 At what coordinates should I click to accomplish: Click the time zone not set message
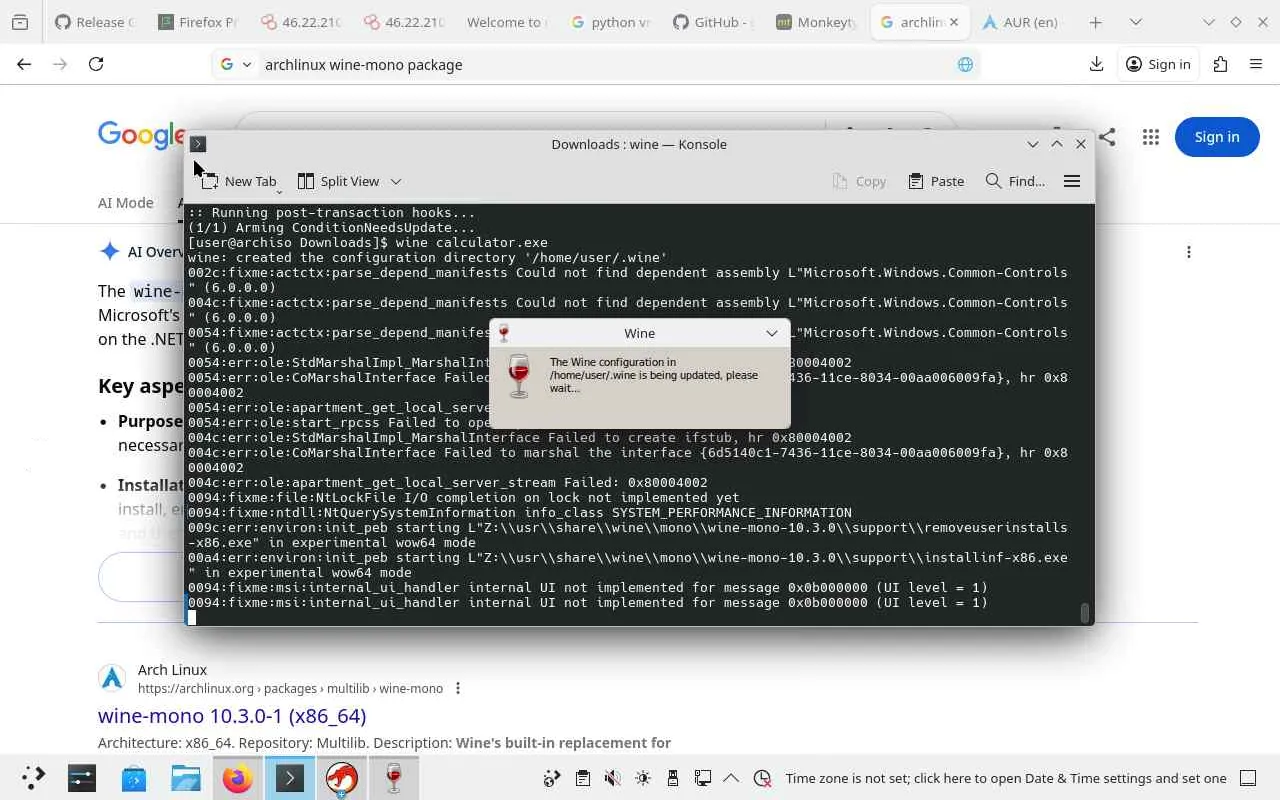[1005, 778]
